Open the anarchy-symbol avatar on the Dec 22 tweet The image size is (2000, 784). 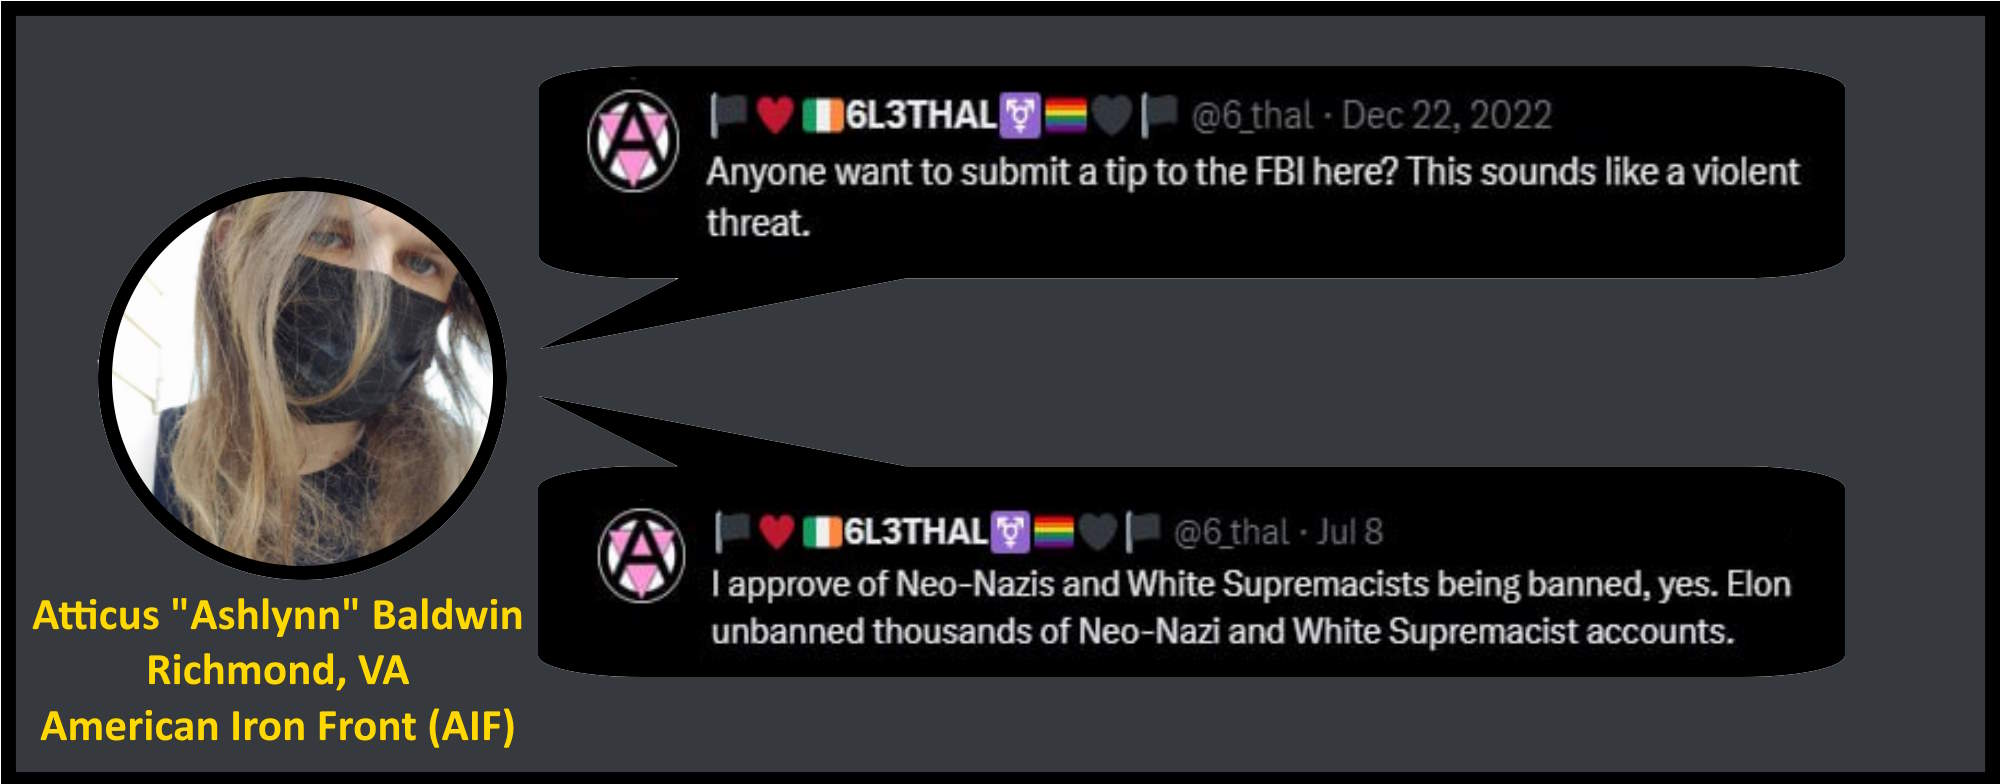point(632,140)
